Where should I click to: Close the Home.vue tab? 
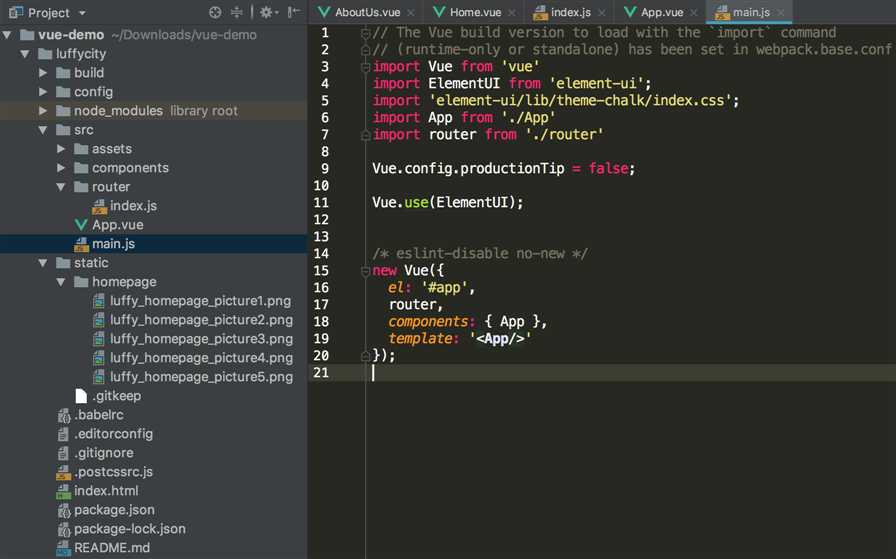click(x=511, y=13)
